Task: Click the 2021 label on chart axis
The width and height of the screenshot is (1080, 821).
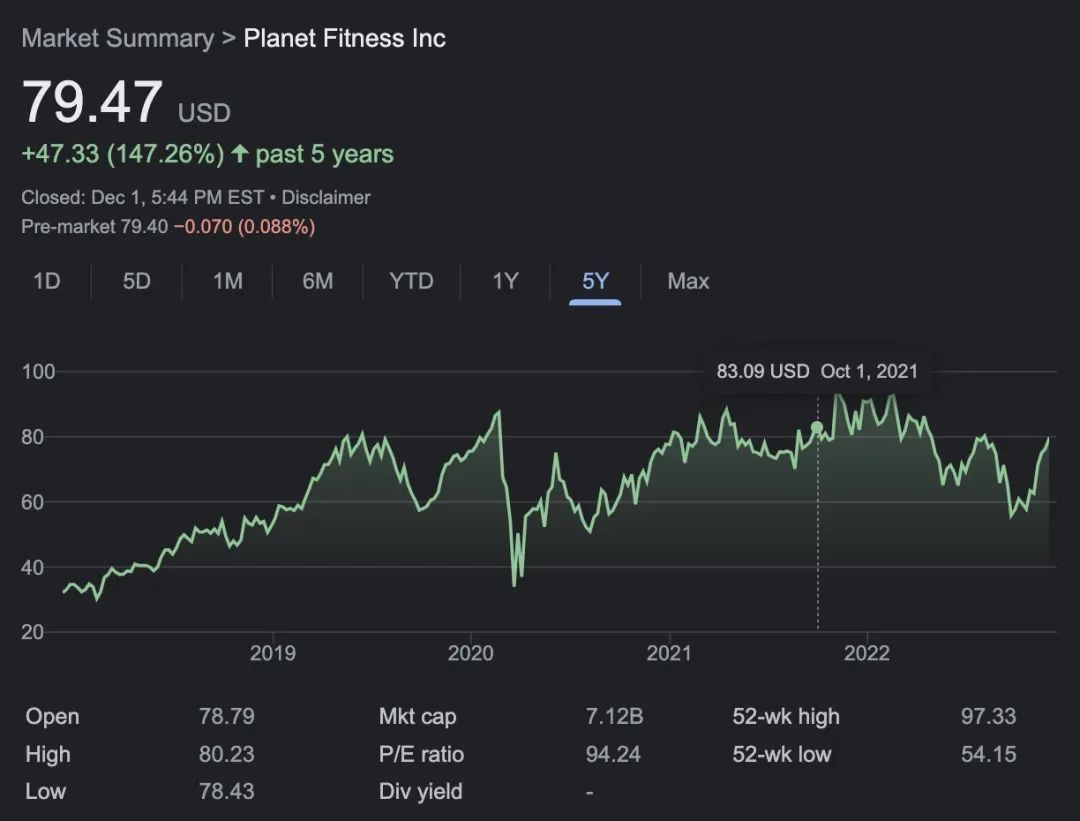Action: [x=669, y=654]
